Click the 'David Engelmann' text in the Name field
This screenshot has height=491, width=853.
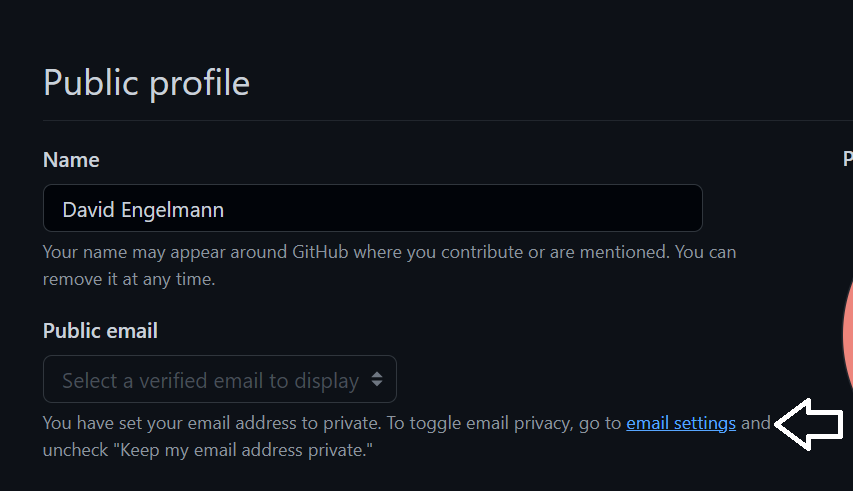[x=143, y=210]
